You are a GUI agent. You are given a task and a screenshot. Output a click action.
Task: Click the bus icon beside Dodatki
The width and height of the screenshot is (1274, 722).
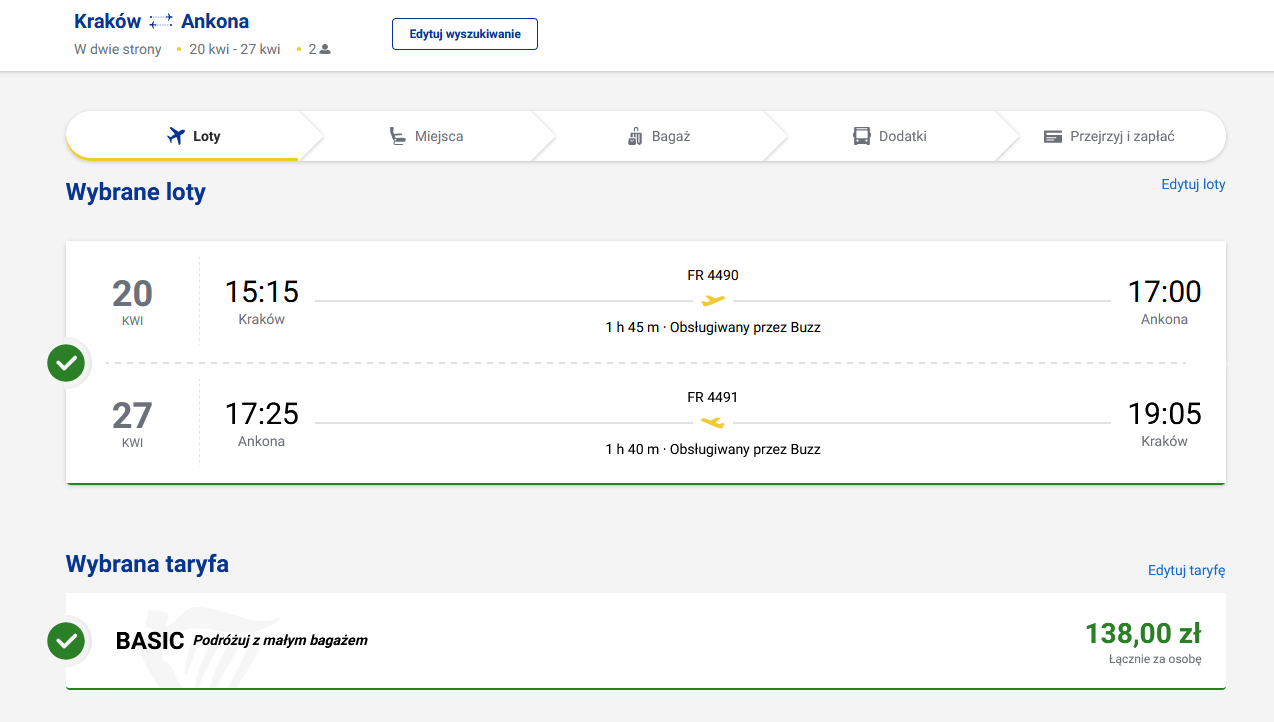(861, 136)
